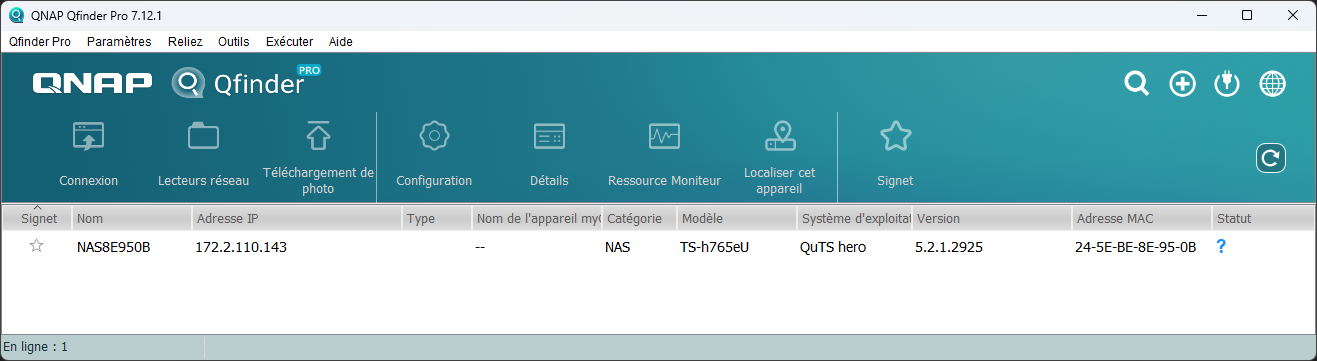Click the Qfinder Pro logo
Screen dimensions: 1317x361
pos(246,83)
